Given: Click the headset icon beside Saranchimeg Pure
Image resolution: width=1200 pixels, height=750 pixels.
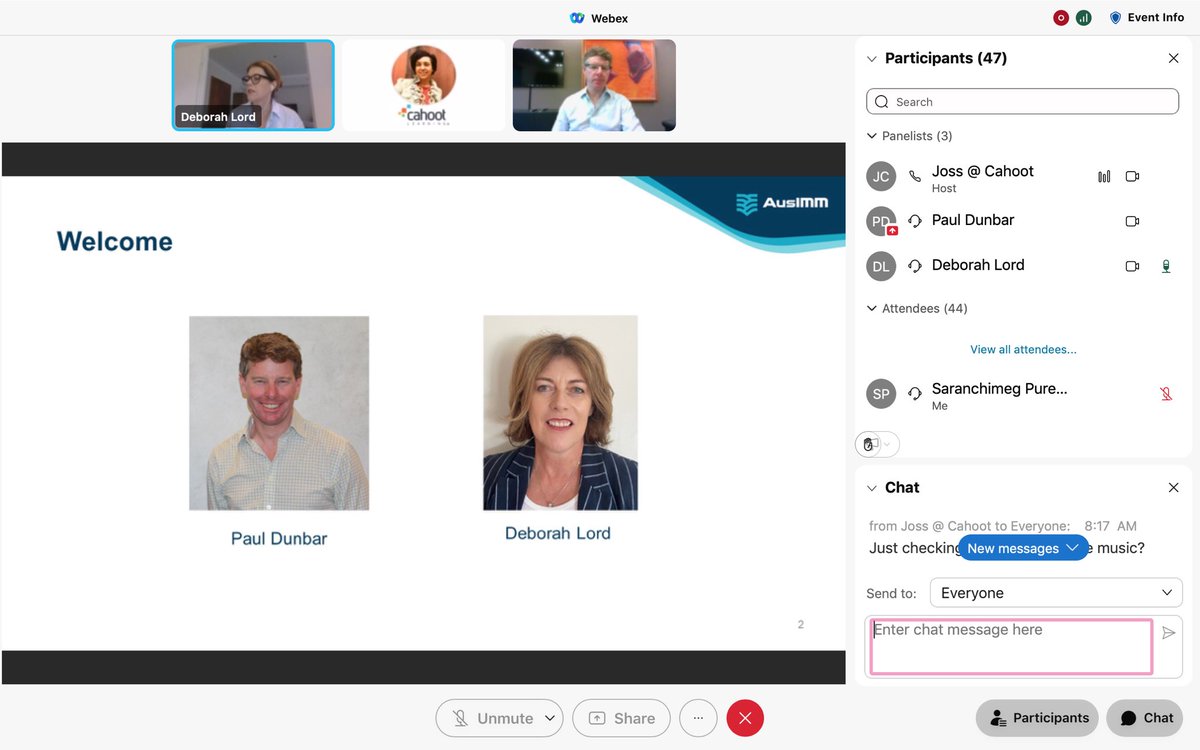Looking at the screenshot, I should (915, 393).
